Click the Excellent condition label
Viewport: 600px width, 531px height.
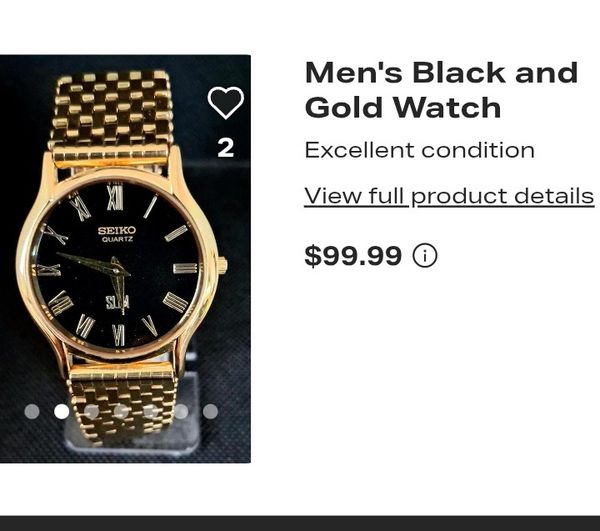pos(420,150)
